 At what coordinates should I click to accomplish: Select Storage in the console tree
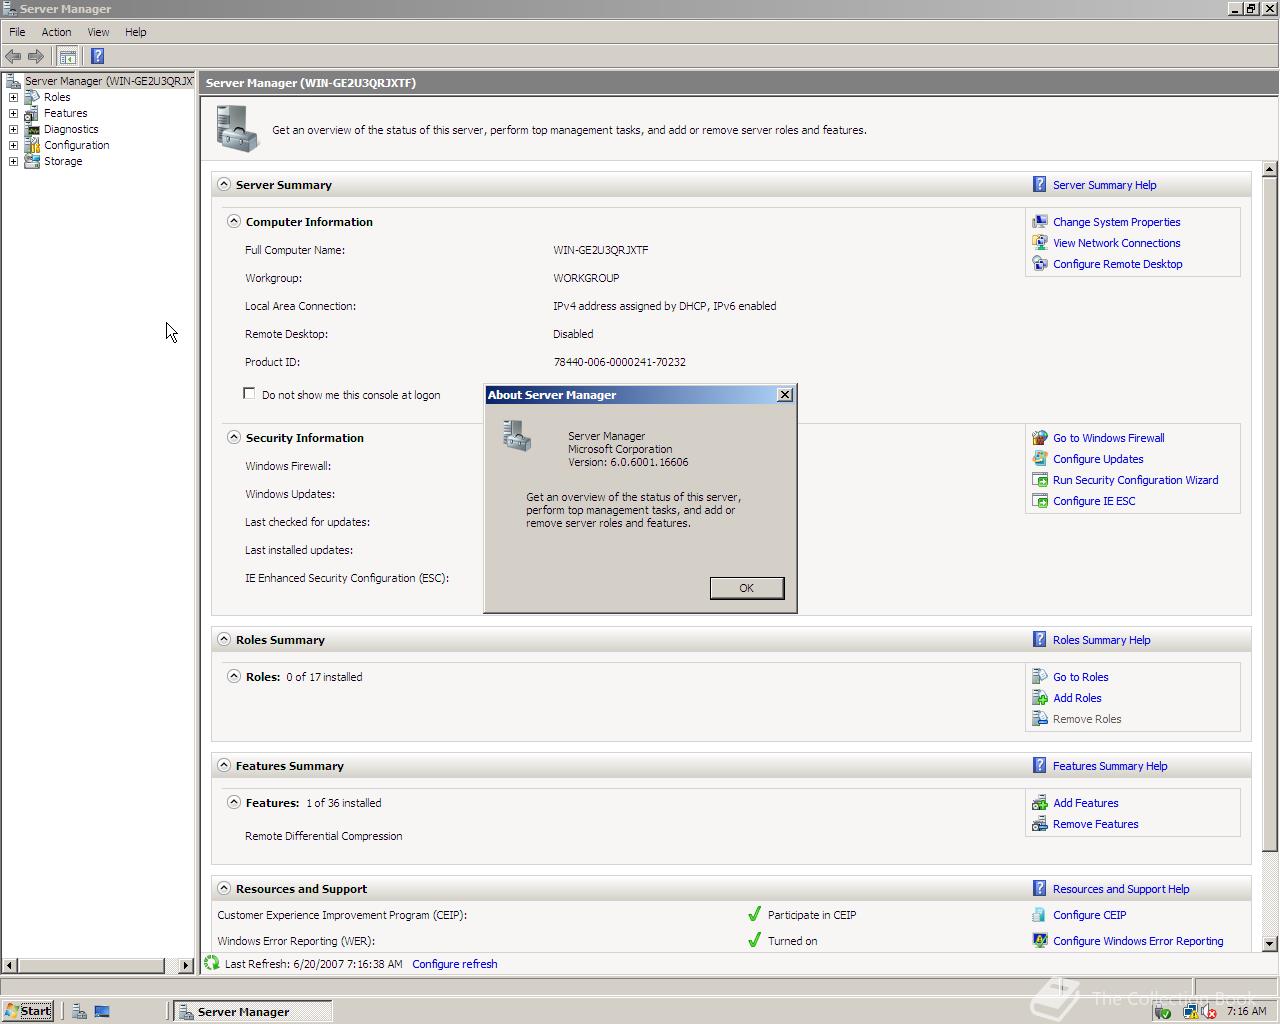(x=63, y=161)
